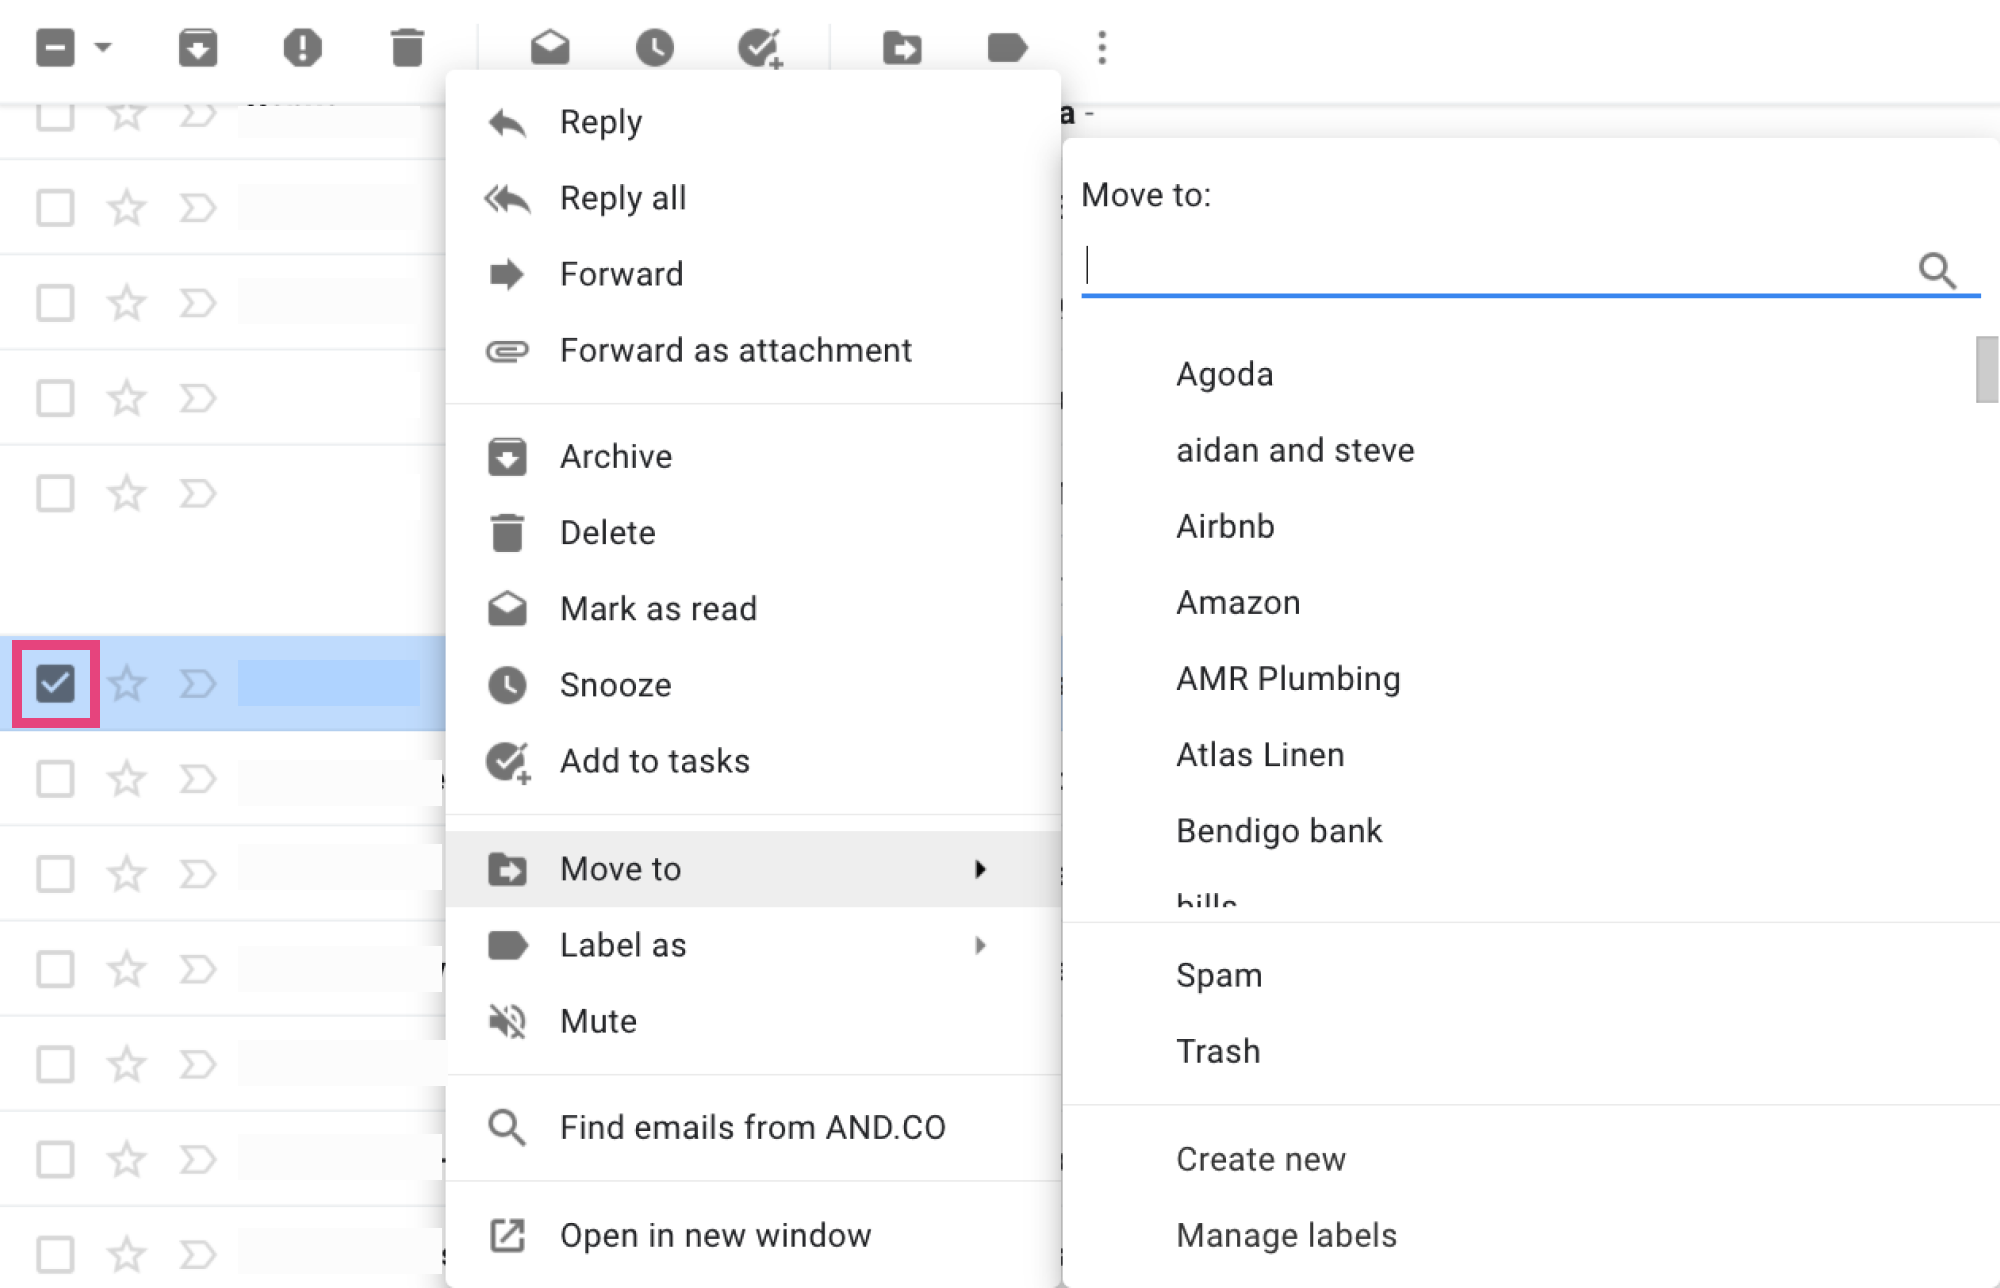Click the open-envelope Mark as read toolbar icon
The image size is (2000, 1288).
tap(550, 47)
